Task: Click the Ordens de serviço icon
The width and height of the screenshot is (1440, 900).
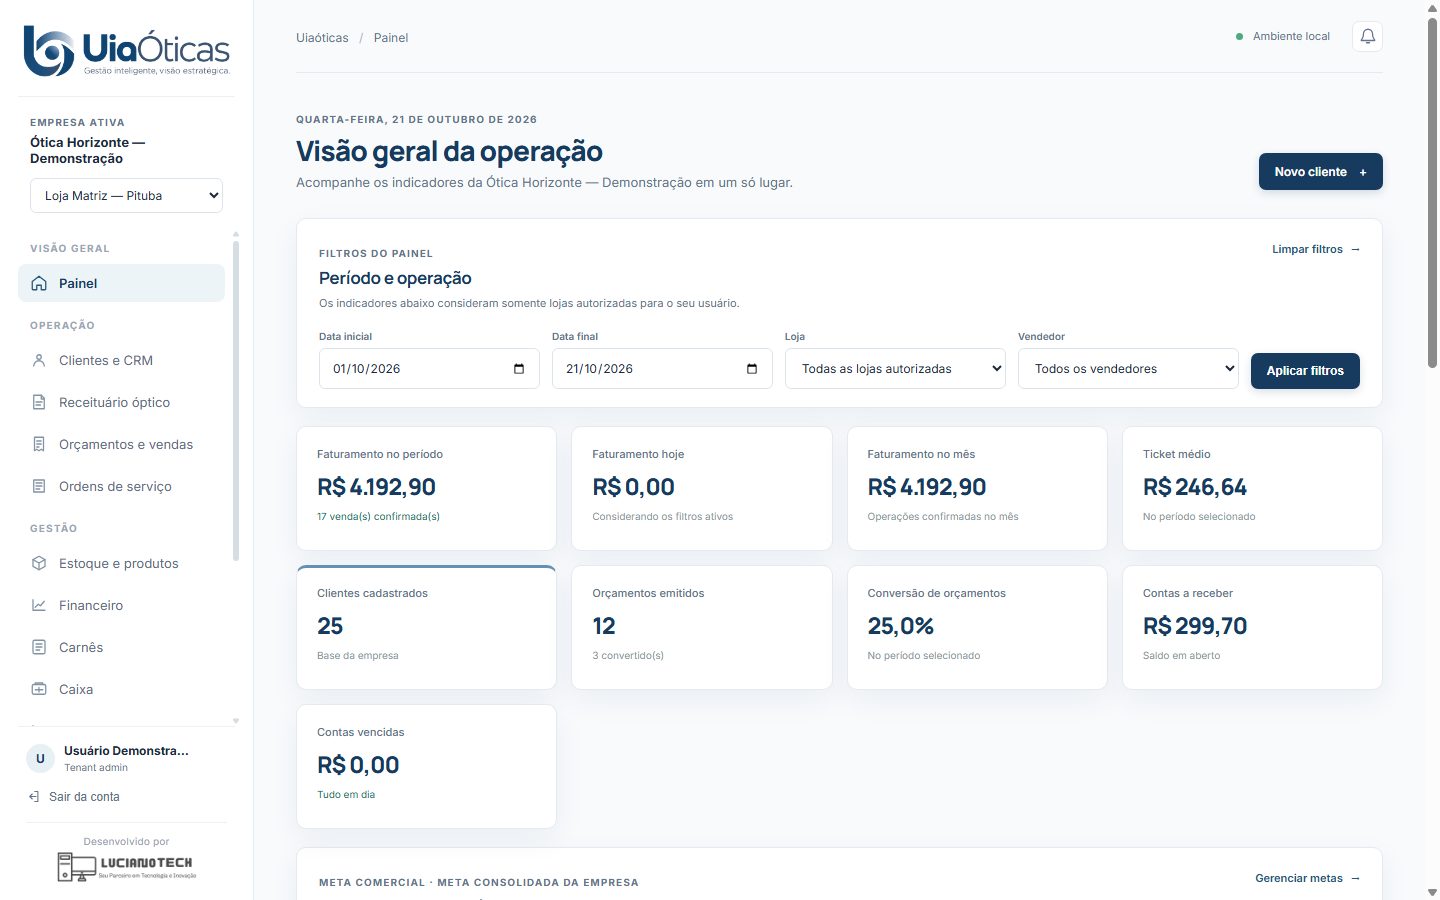Action: click(x=39, y=486)
